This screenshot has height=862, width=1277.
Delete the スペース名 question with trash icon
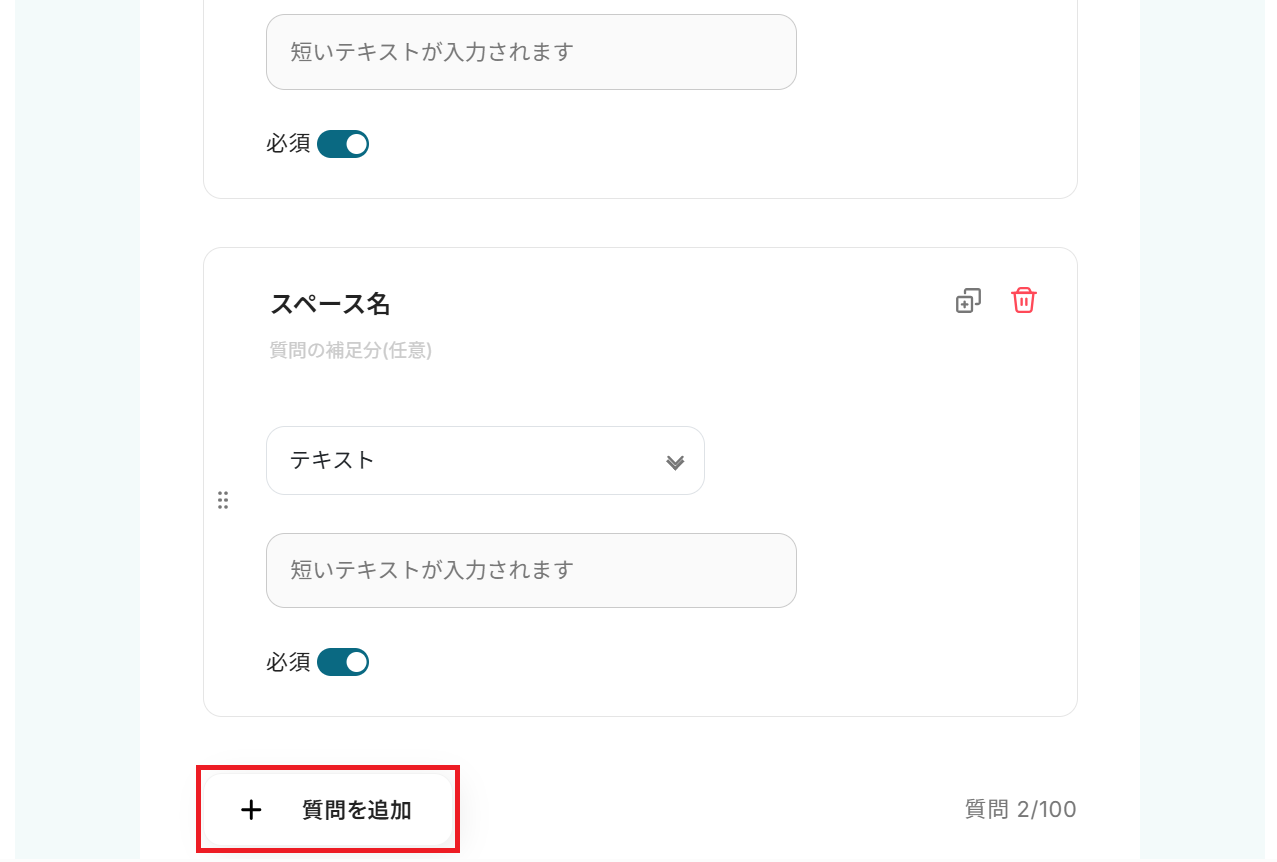coord(1023,300)
